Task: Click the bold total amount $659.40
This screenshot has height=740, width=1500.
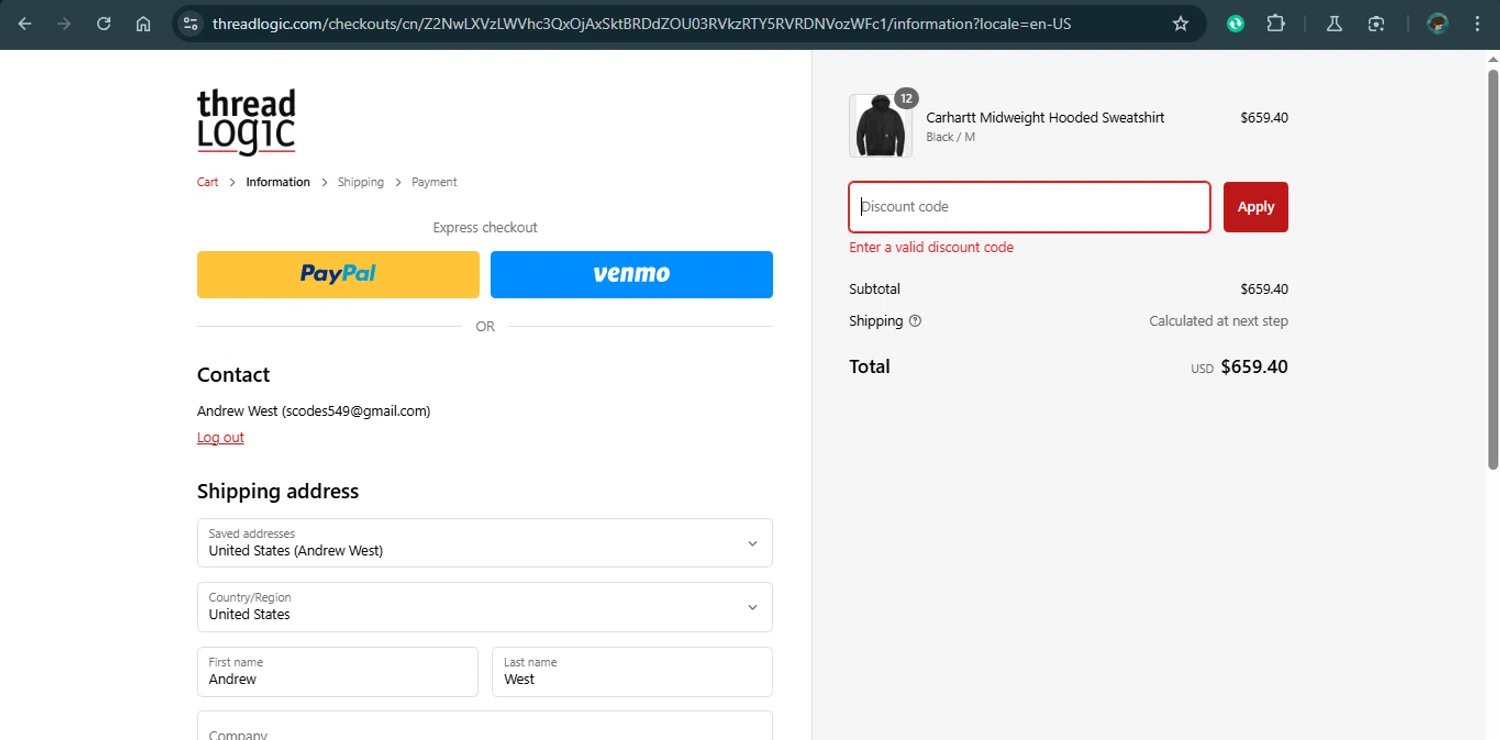Action: [x=1254, y=367]
